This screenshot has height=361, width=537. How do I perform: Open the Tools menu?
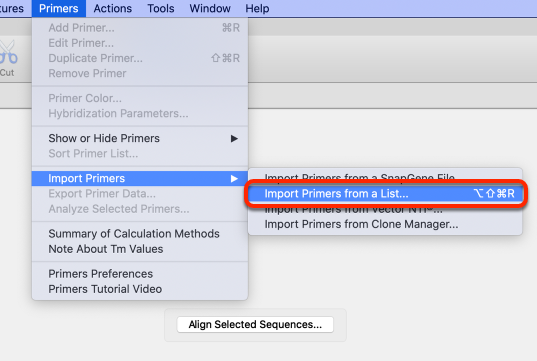coord(161,8)
